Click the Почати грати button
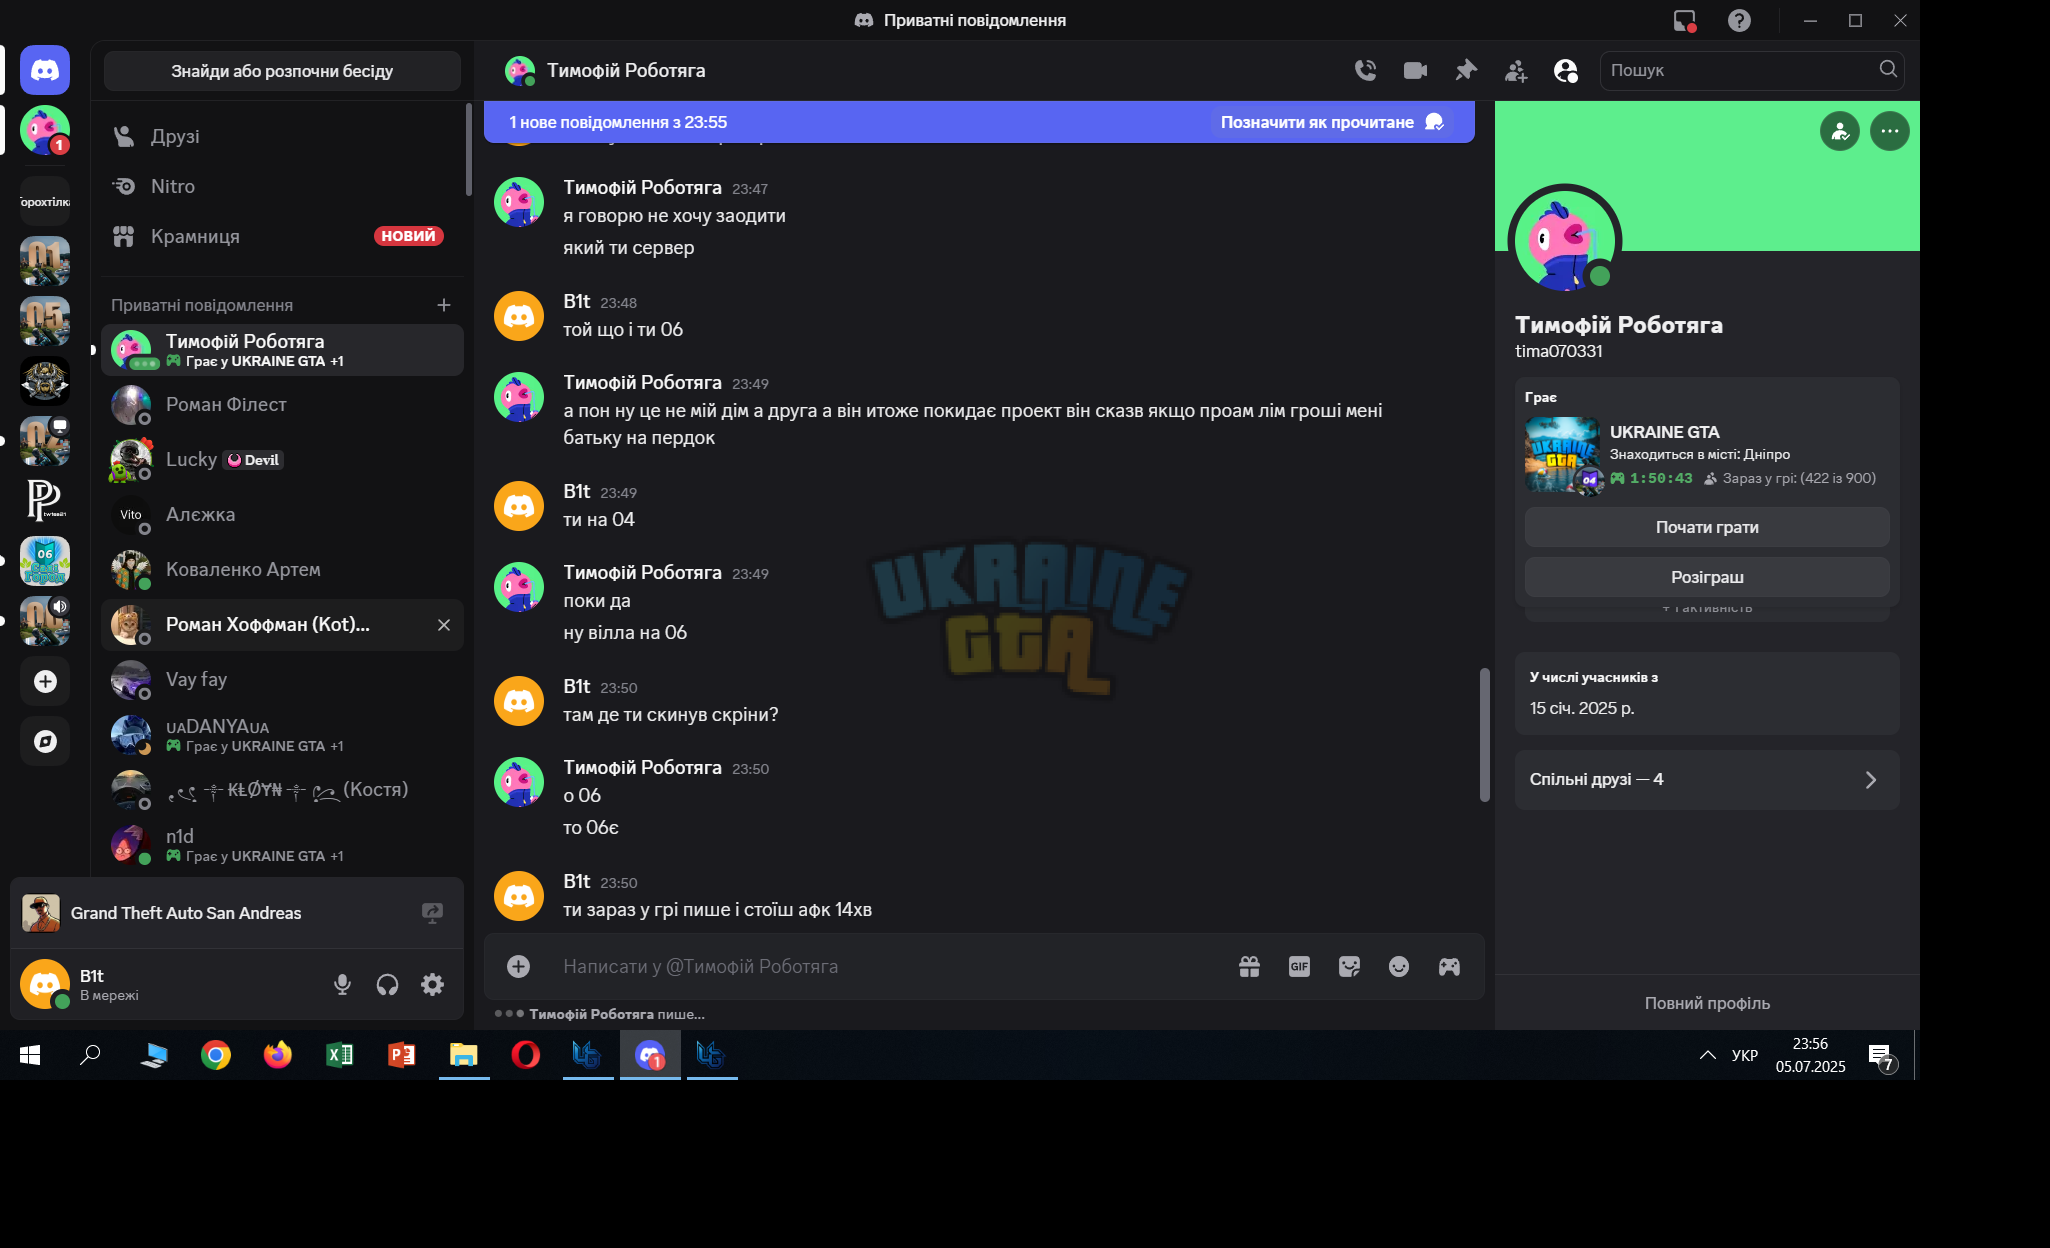 tap(1707, 527)
